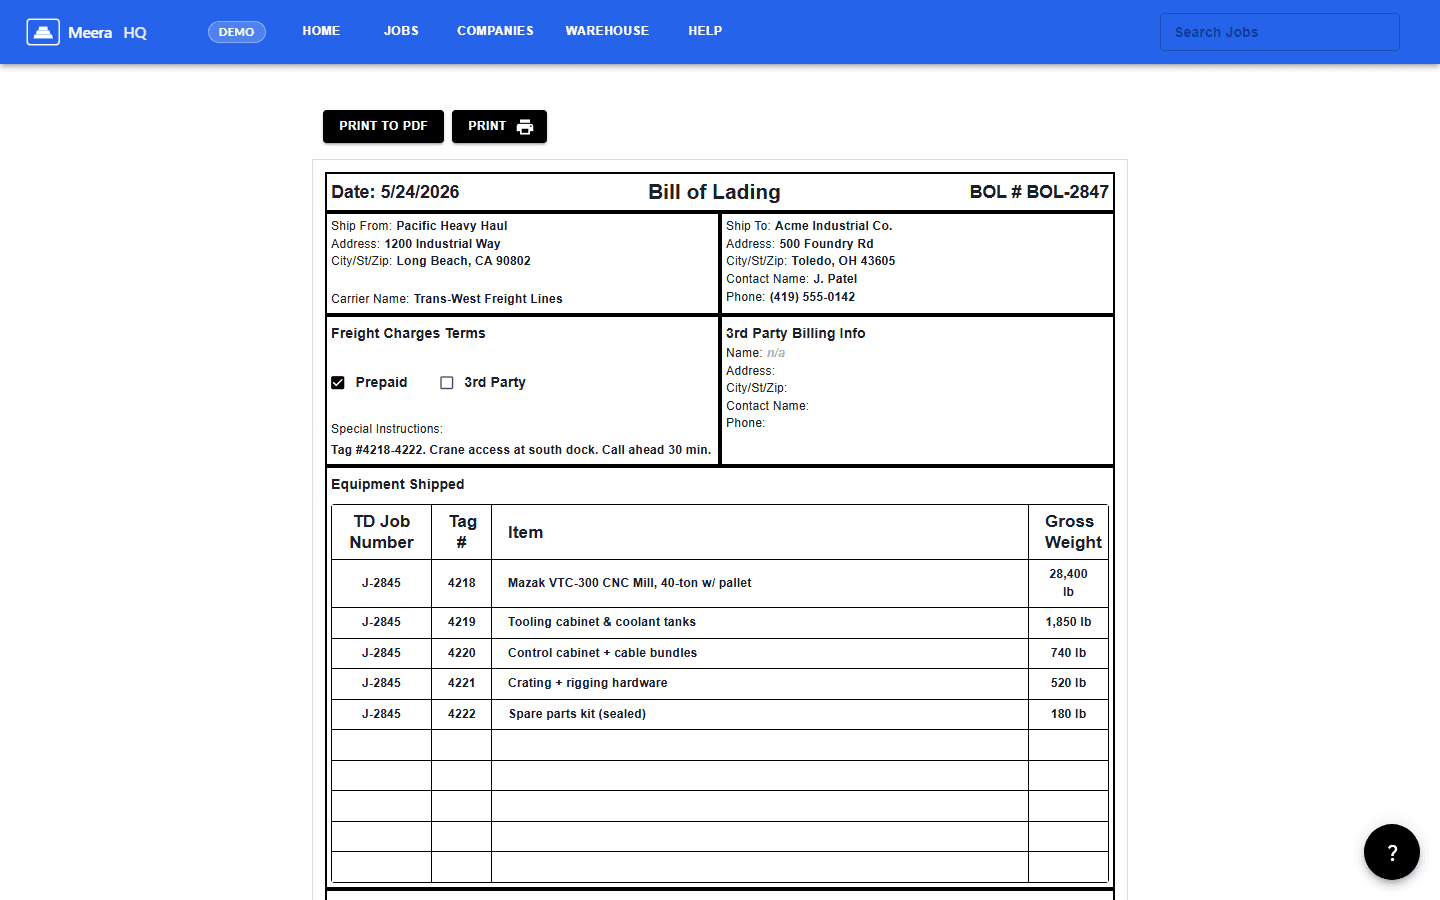Go to the Jobs menu
Image resolution: width=1440 pixels, height=900 pixels.
401,31
